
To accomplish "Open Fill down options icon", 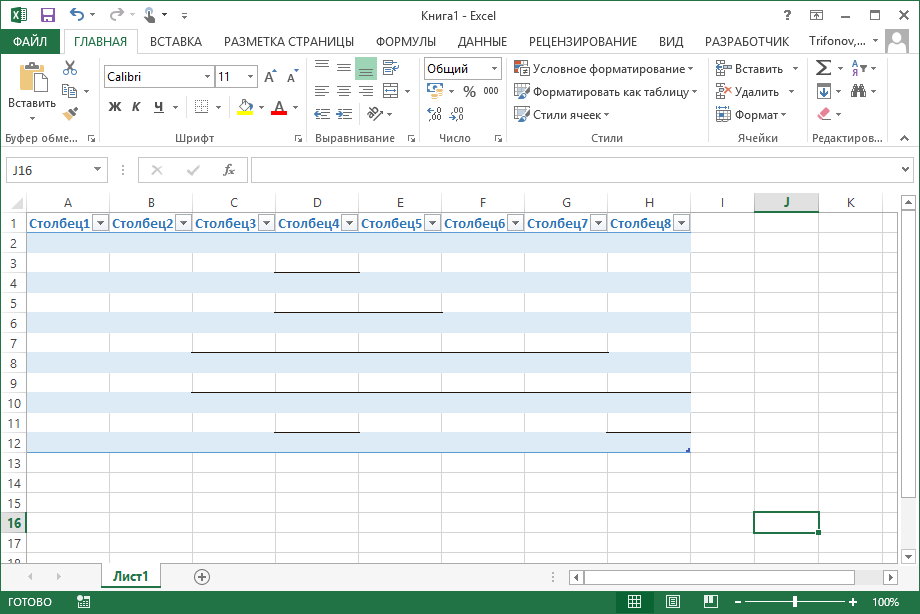I will point(824,91).
